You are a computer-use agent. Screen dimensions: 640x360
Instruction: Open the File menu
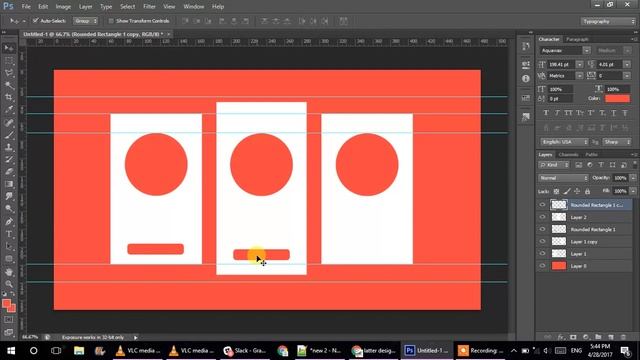[26, 7]
